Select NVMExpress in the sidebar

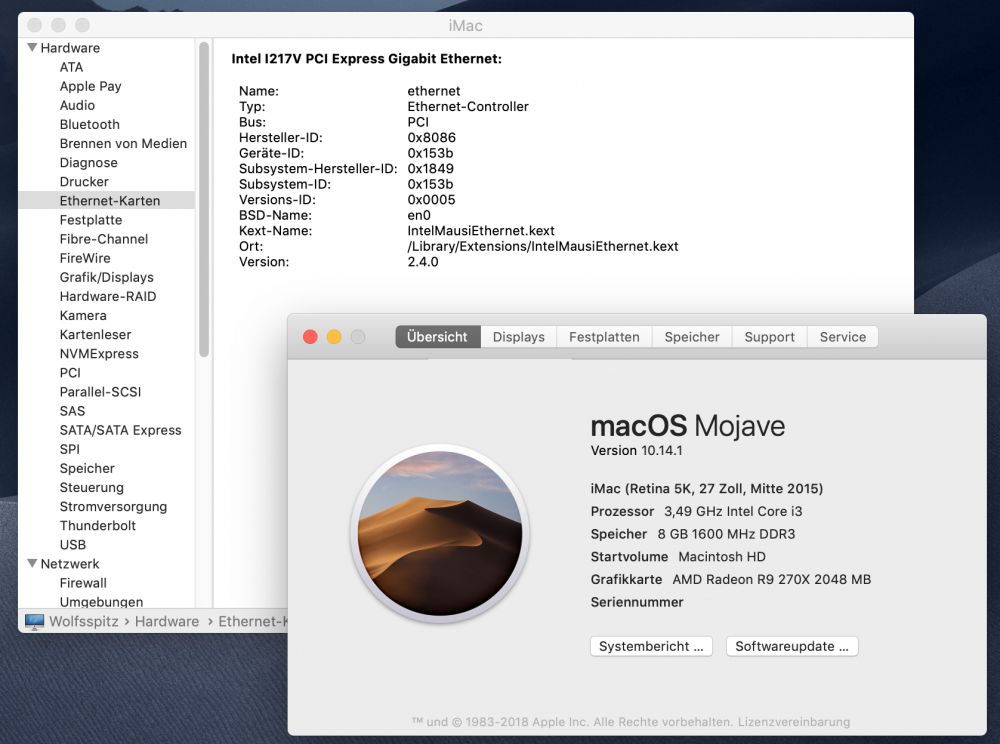(x=99, y=354)
